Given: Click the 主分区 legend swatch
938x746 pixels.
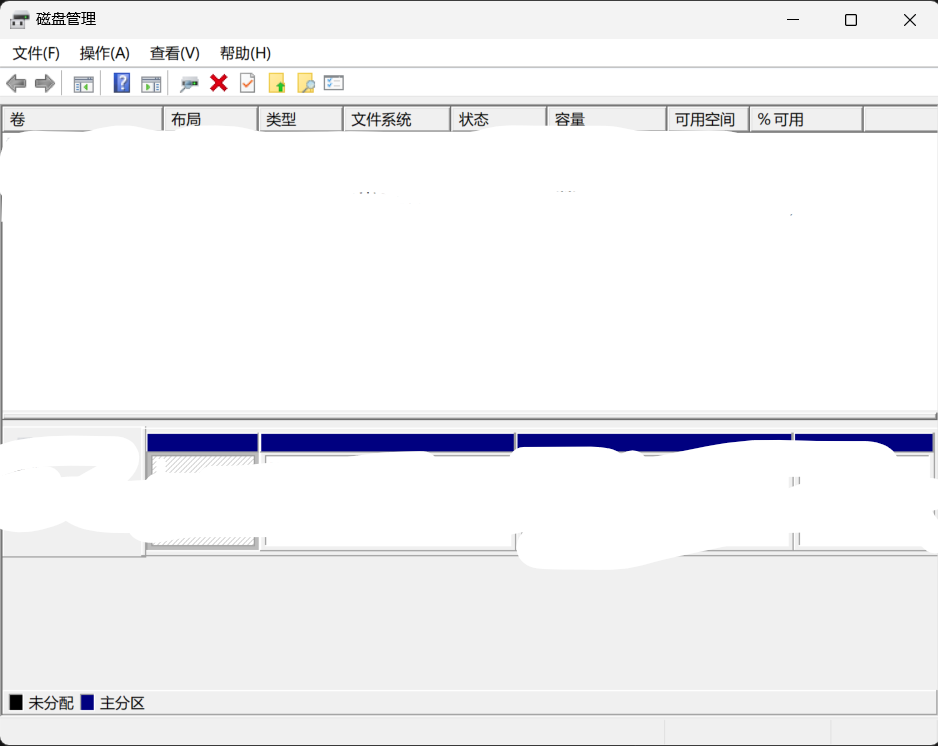Looking at the screenshot, I should coord(88,703).
